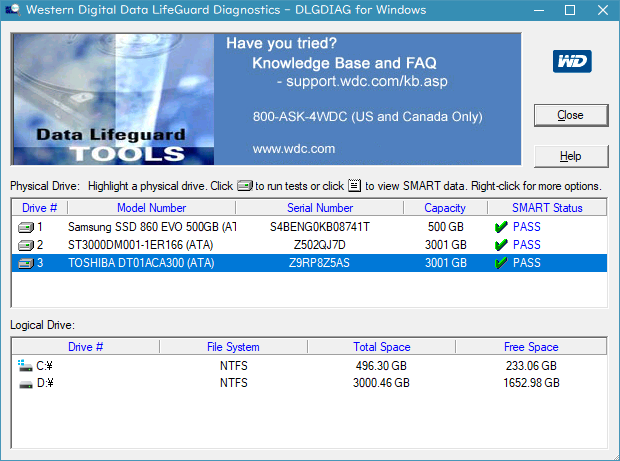This screenshot has height=461, width=620.
Task: Click the run tests icon in instructions
Action: click(x=245, y=185)
